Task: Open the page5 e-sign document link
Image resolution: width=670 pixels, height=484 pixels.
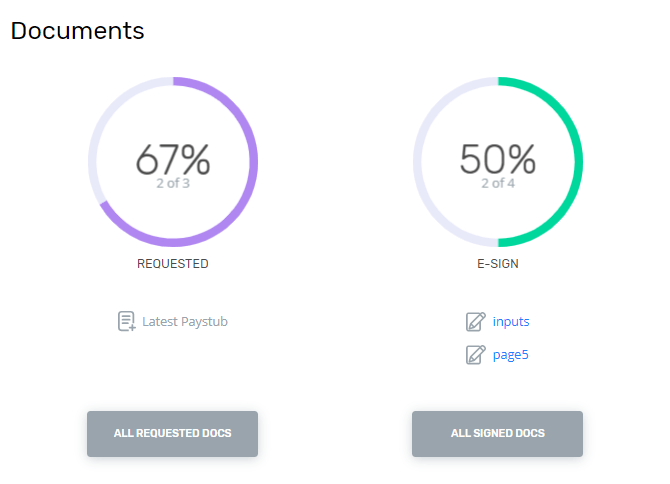Action: 511,355
